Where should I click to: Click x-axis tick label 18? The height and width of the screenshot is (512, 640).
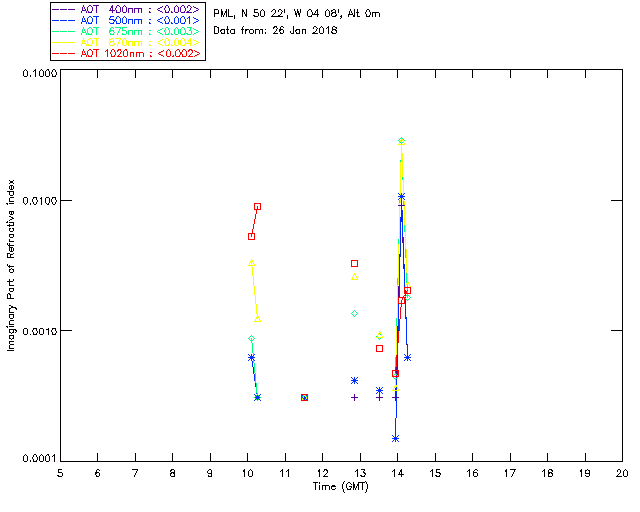pos(548,473)
